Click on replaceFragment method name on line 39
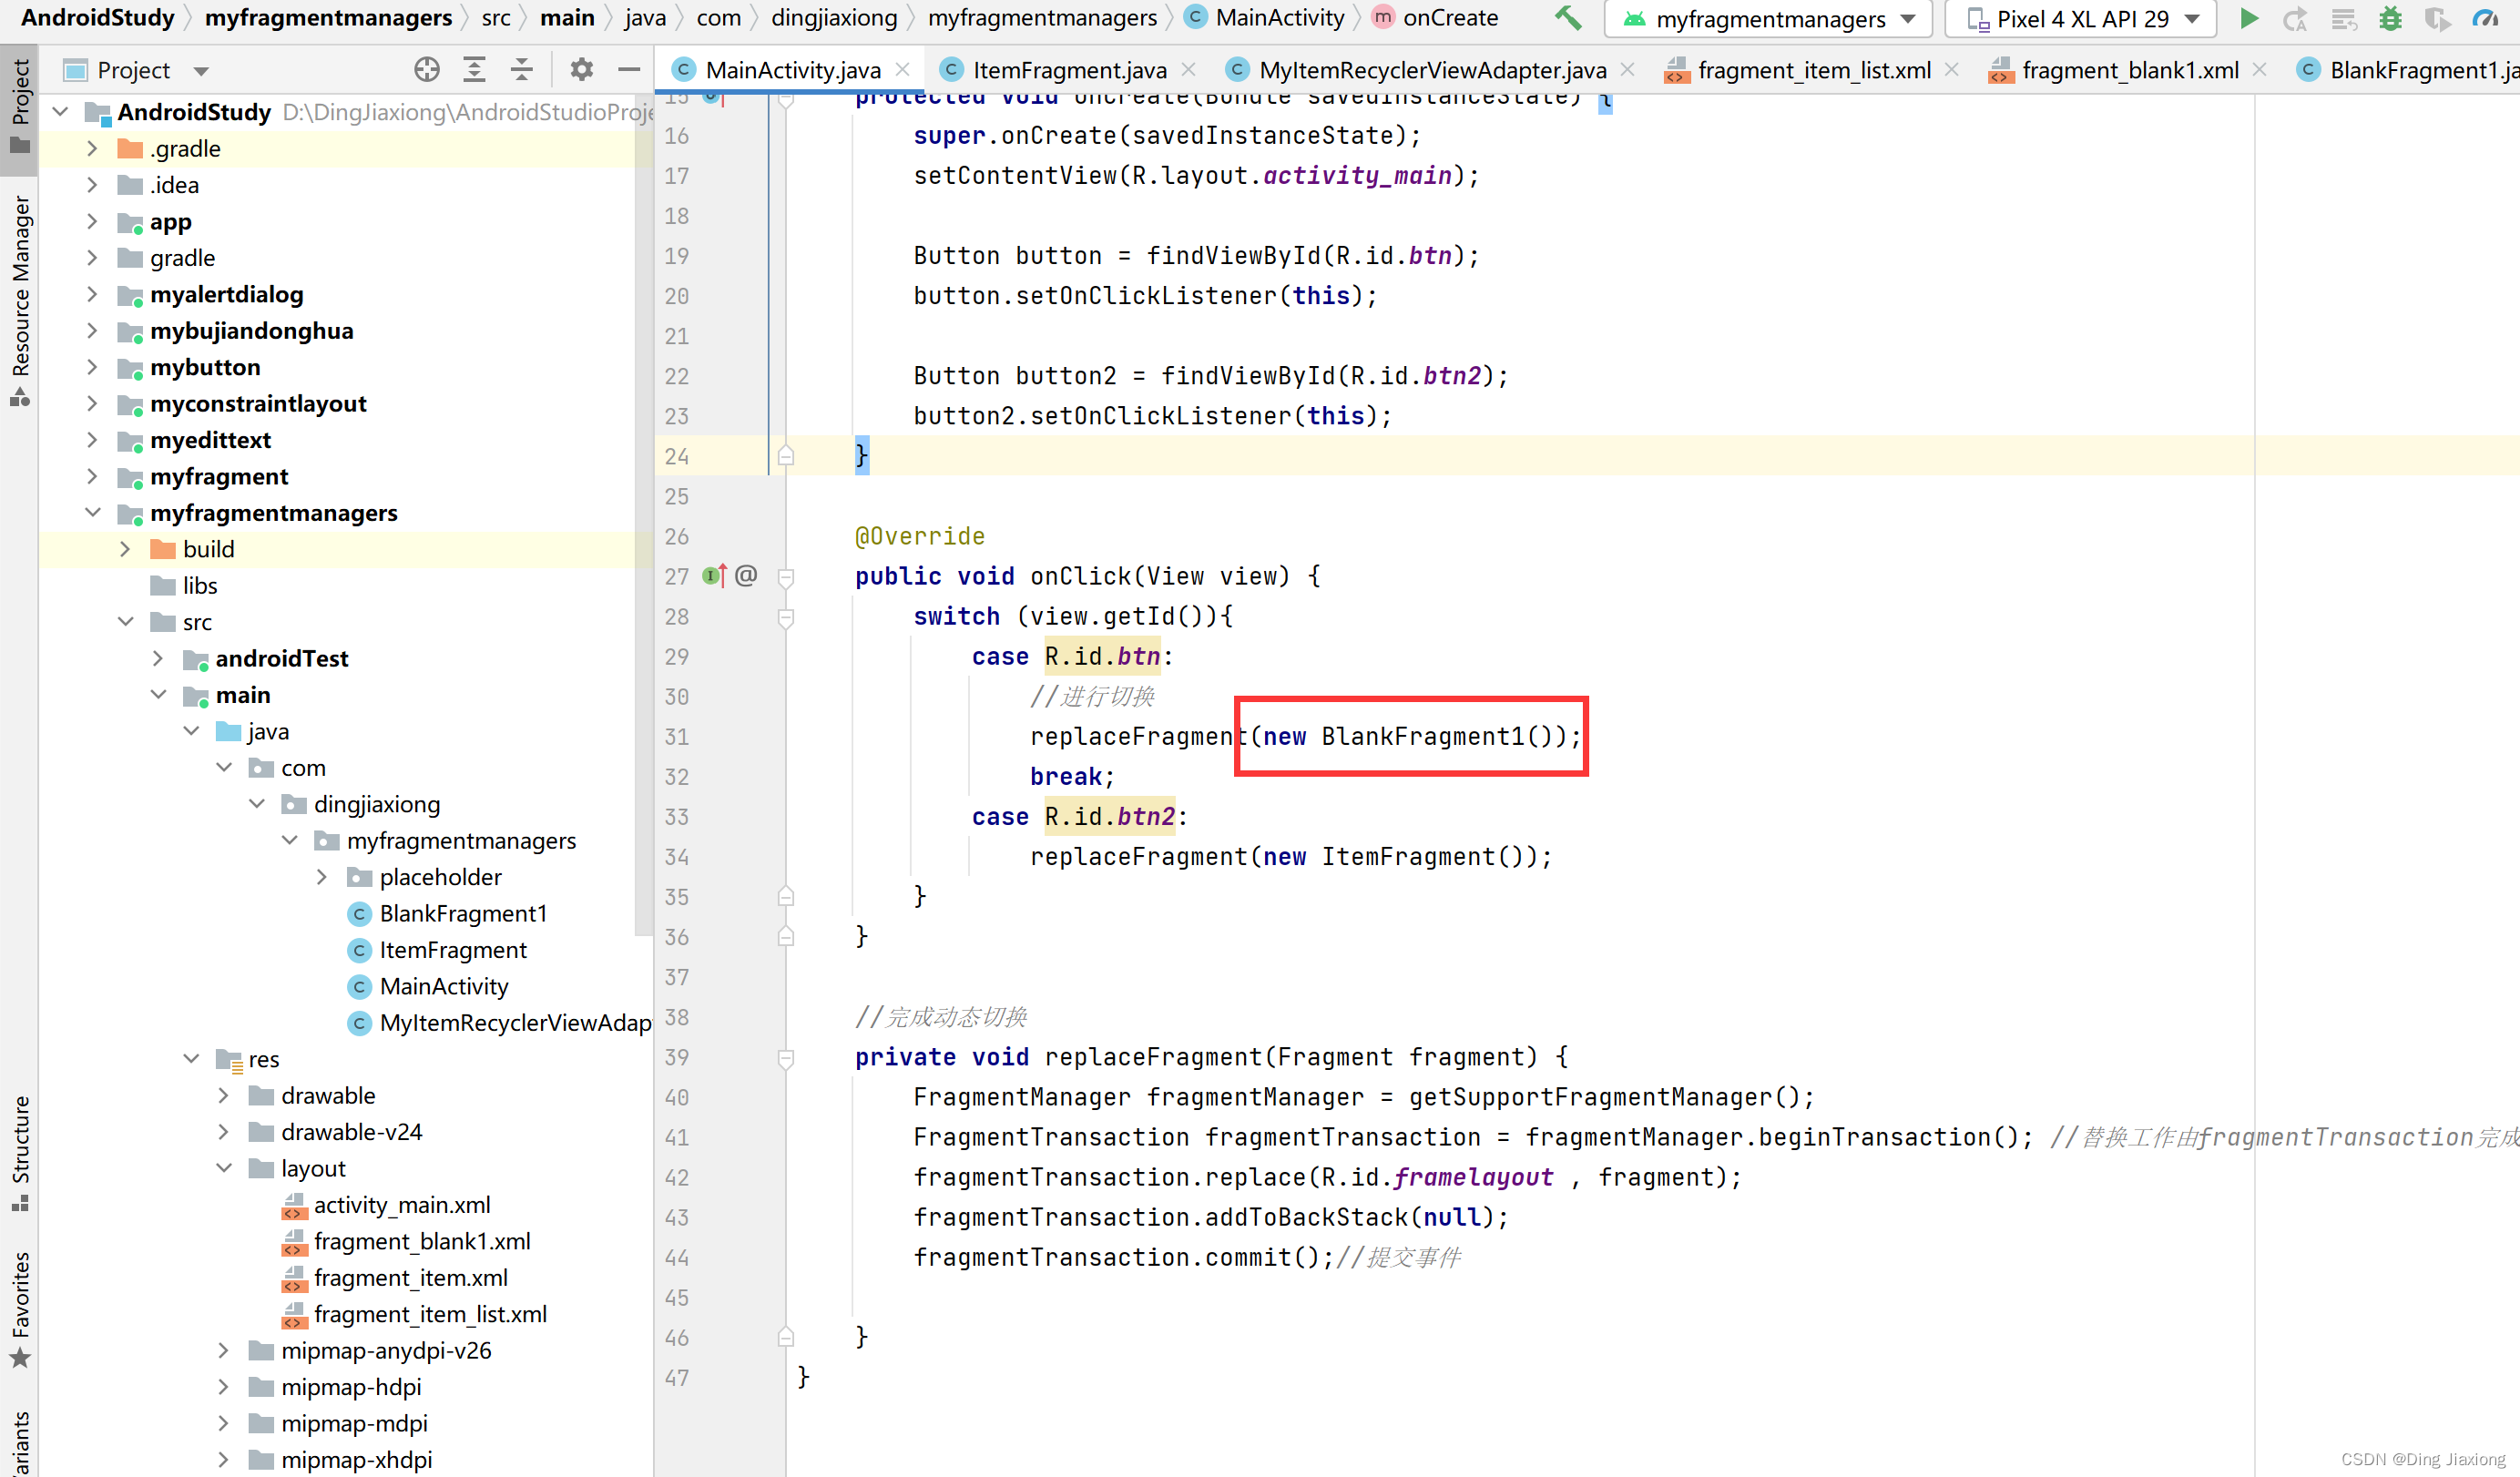 [1153, 1057]
